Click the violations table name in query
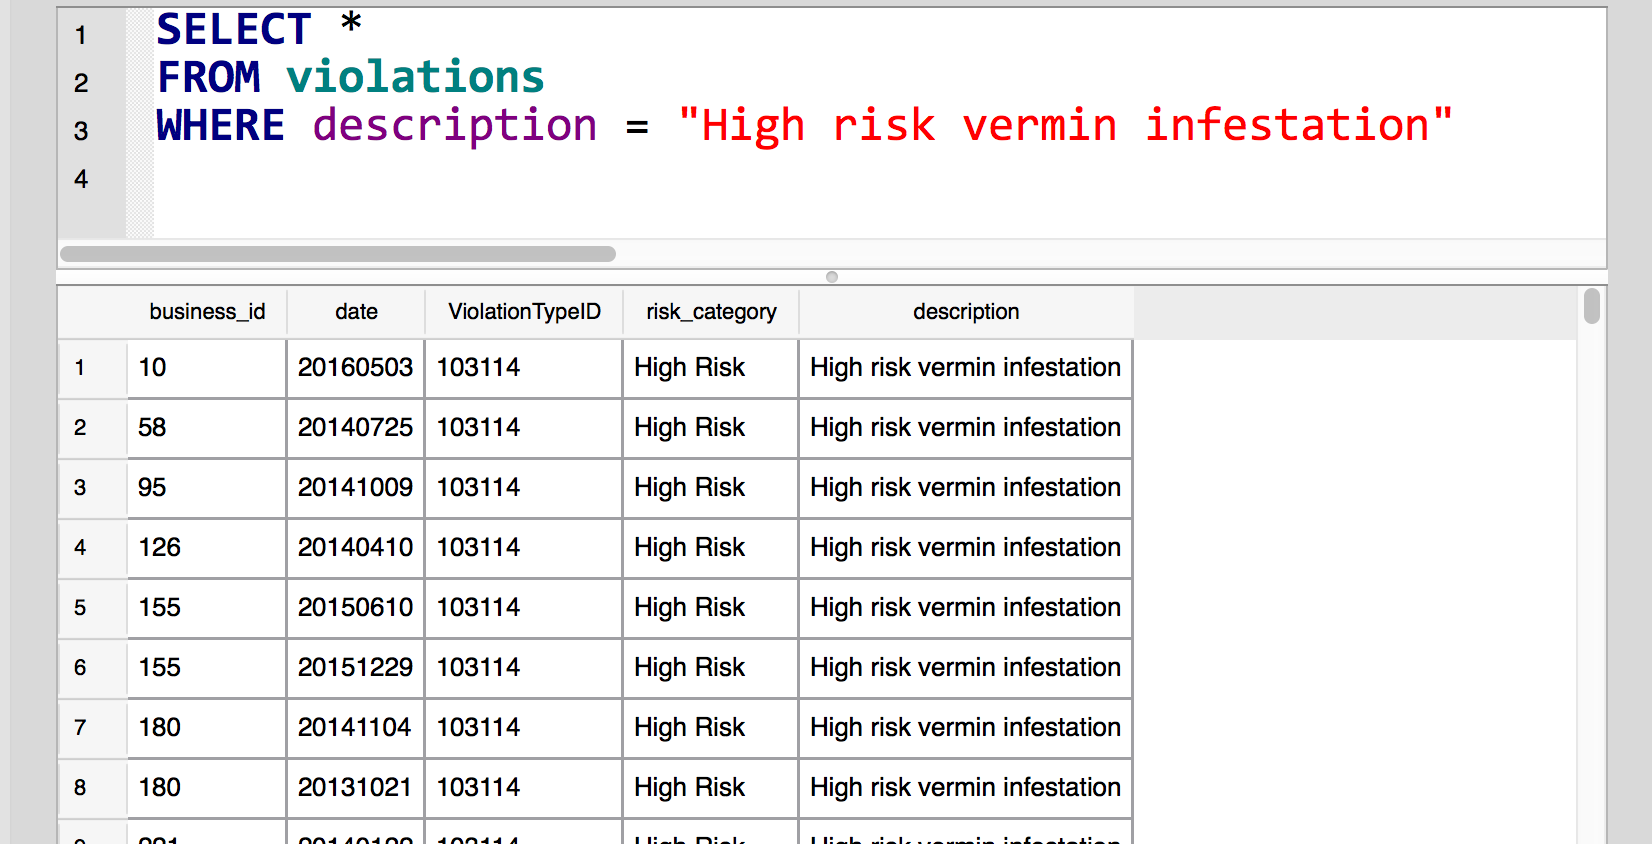1652x844 pixels. 415,78
